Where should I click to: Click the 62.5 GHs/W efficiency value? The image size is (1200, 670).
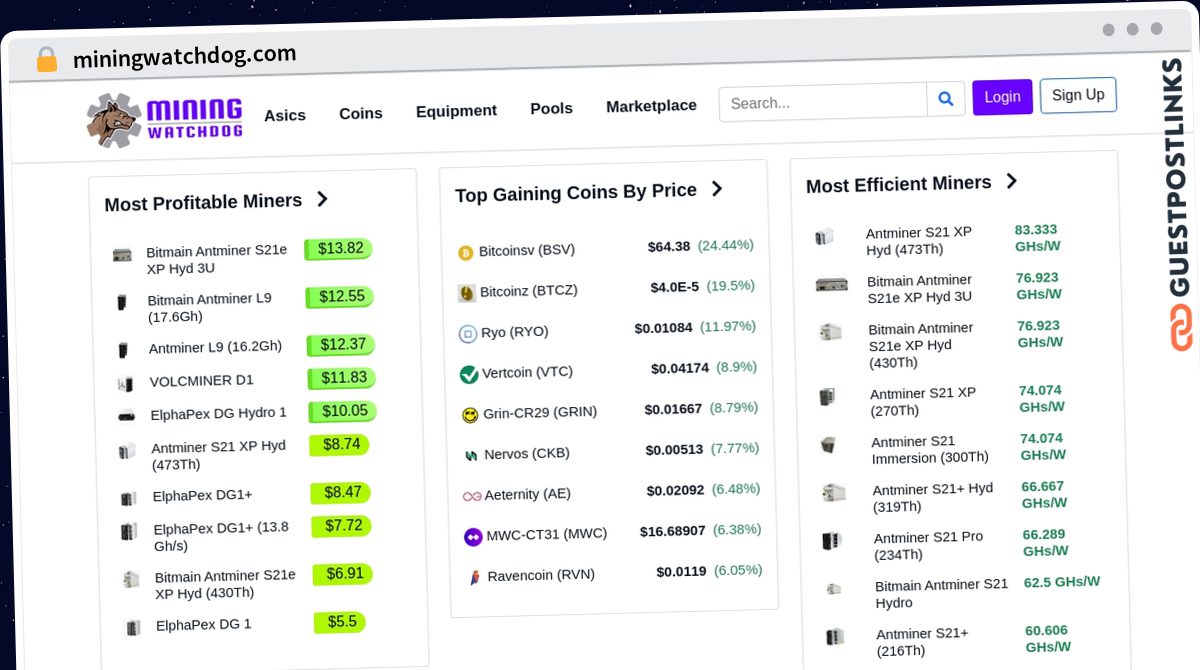click(1062, 582)
